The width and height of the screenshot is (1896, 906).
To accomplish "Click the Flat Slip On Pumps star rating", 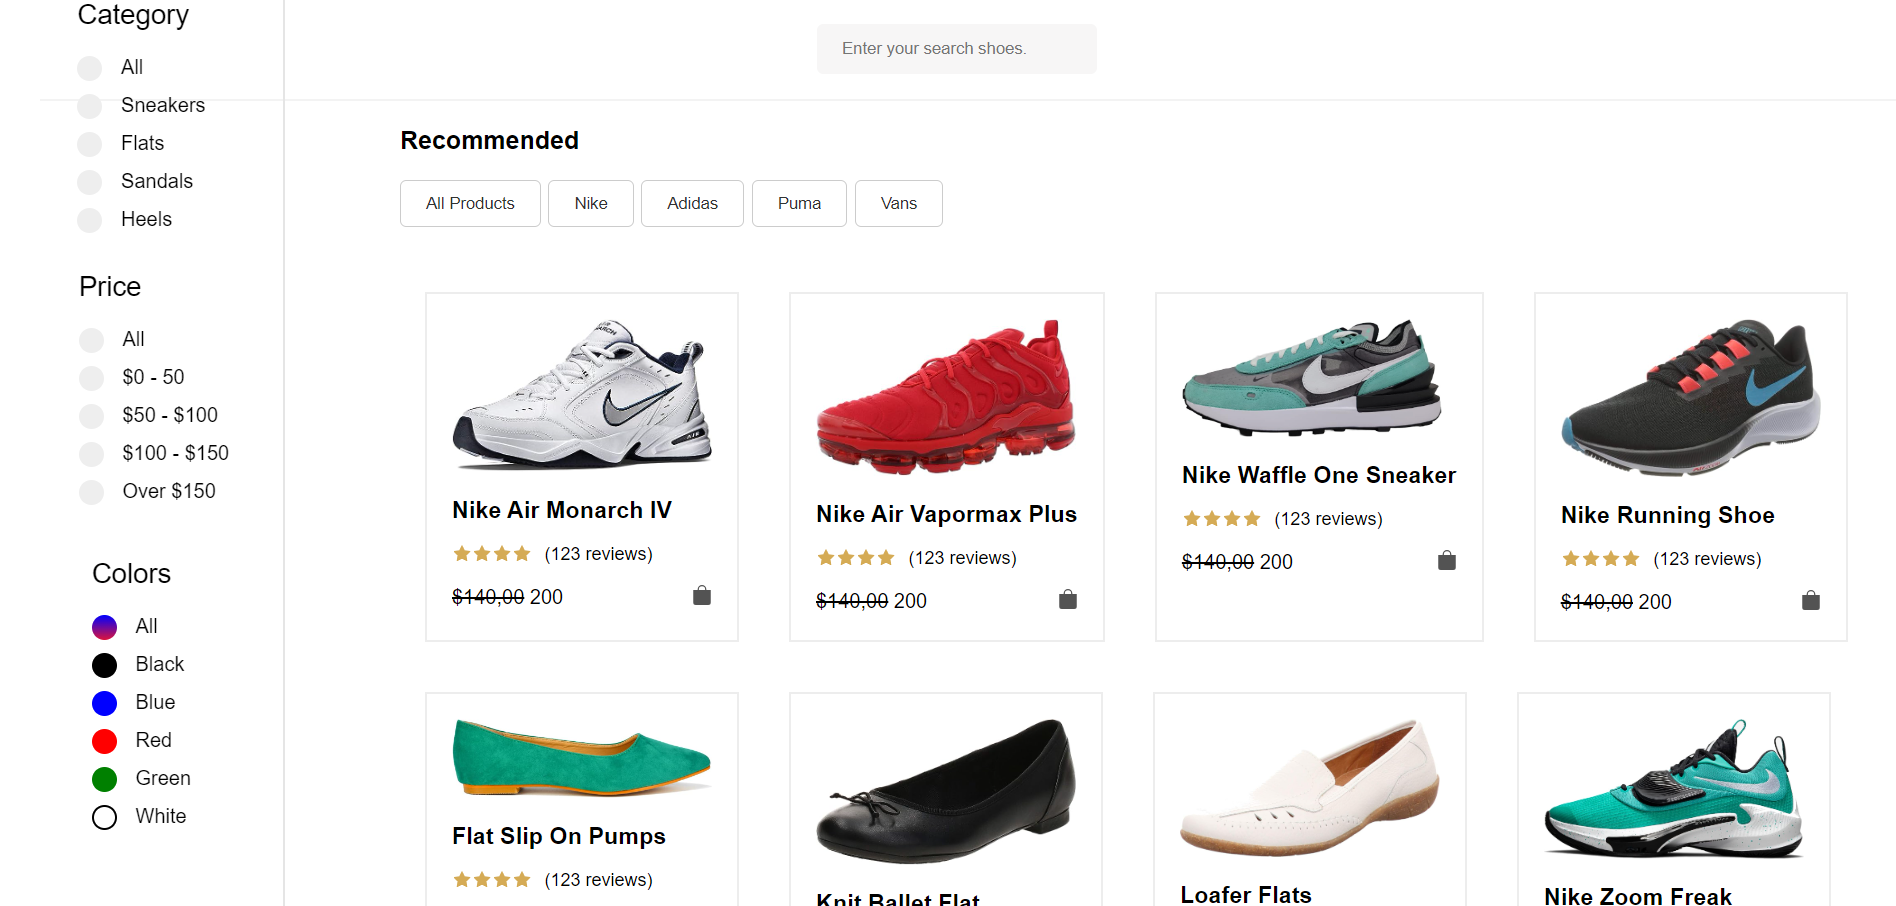I will point(491,880).
